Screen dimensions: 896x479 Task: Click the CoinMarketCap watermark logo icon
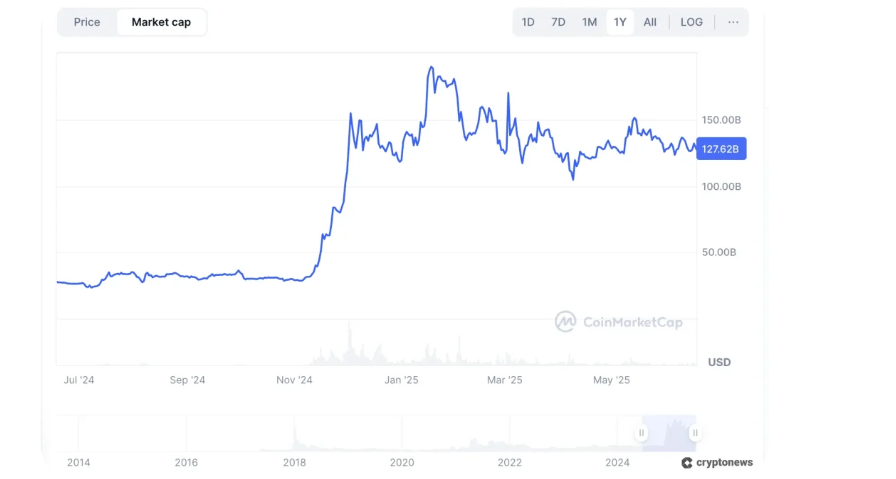point(566,321)
